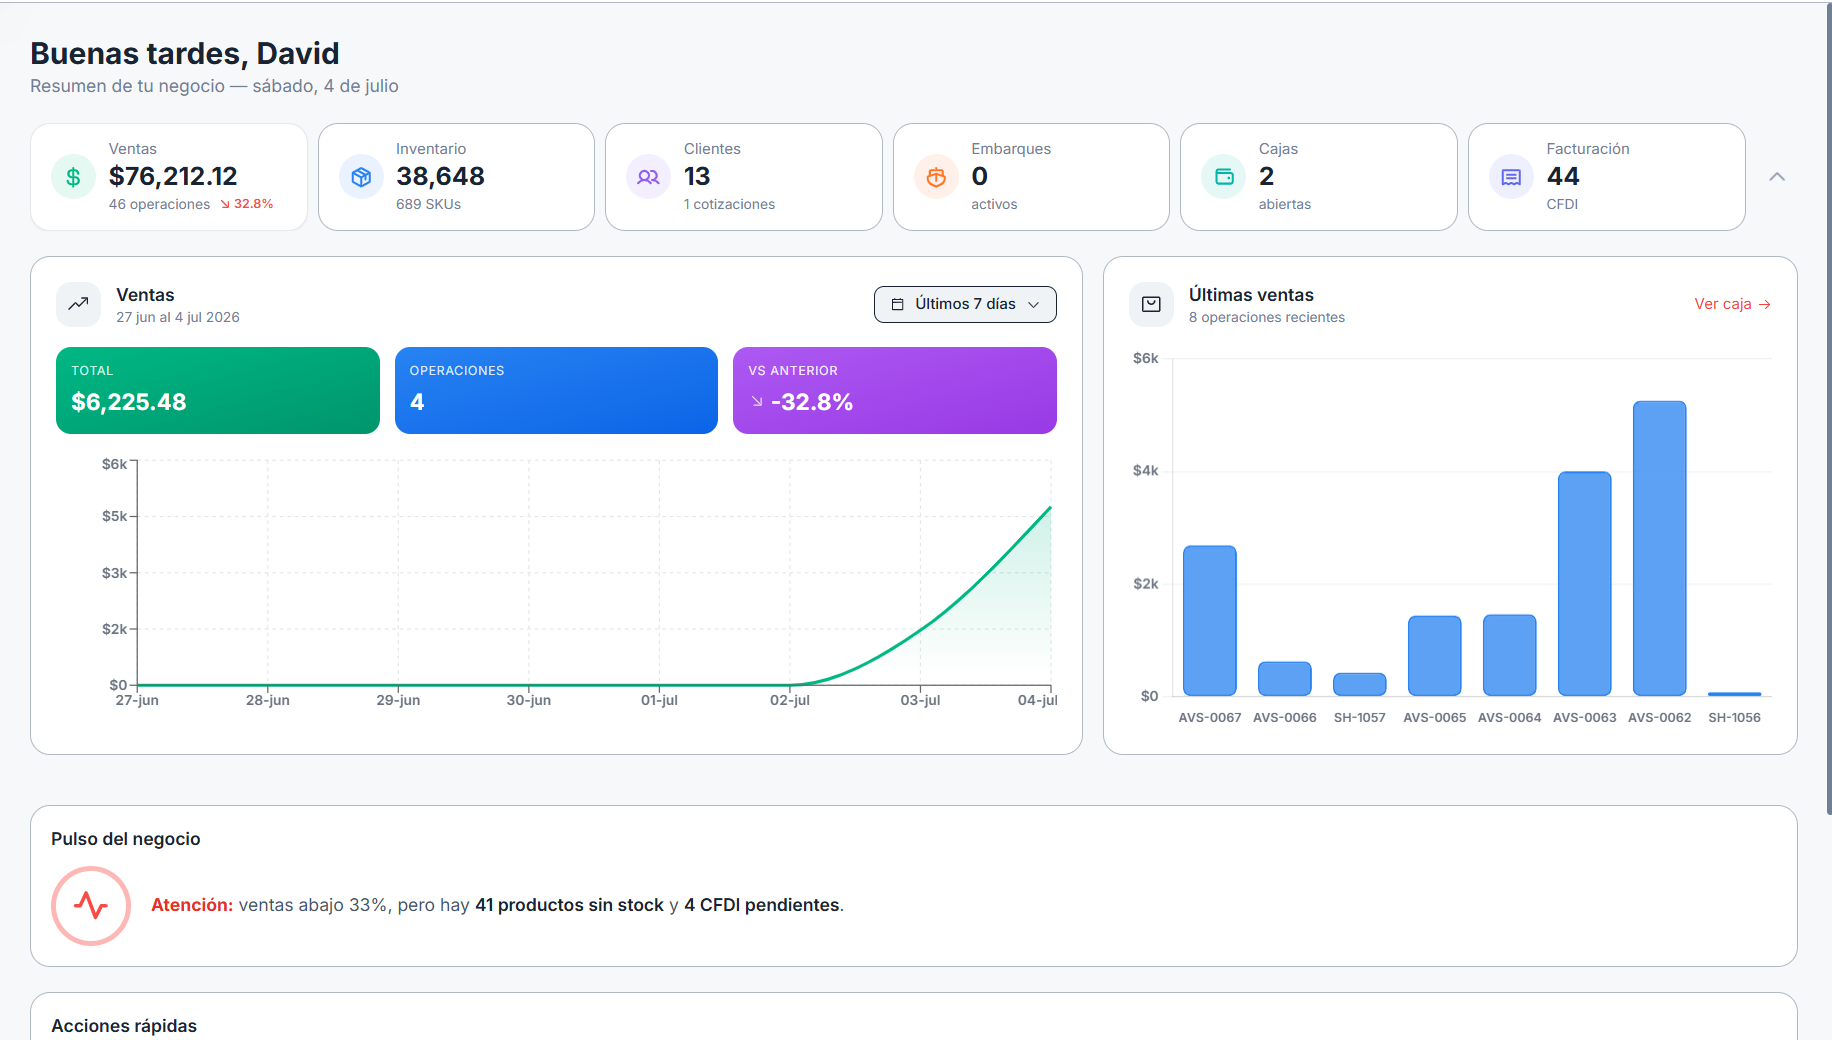Click the green TOTAL $6,225.48 tile
The image size is (1832, 1040).
pos(218,390)
